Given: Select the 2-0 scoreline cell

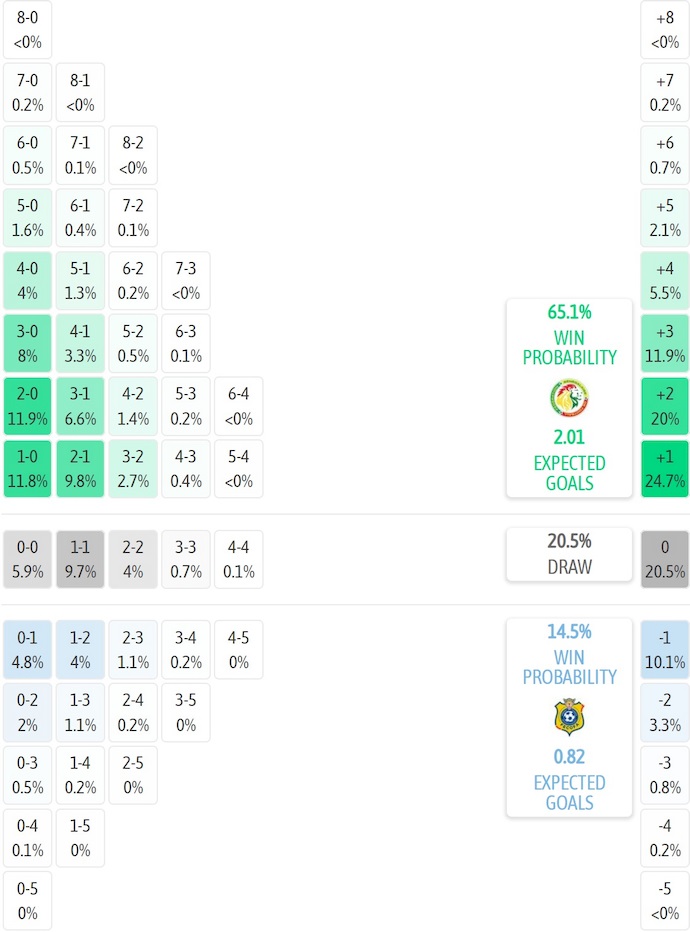Looking at the screenshot, I should (28, 406).
